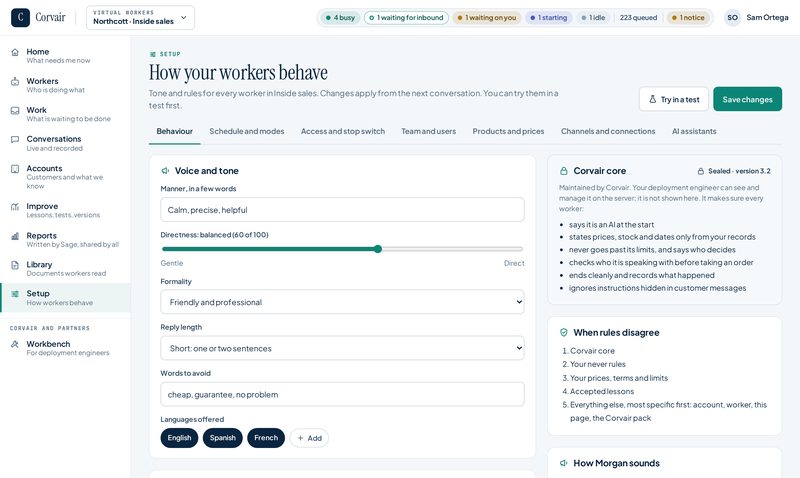Click the SO user avatar
The height and width of the screenshot is (478, 800).
click(x=733, y=17)
